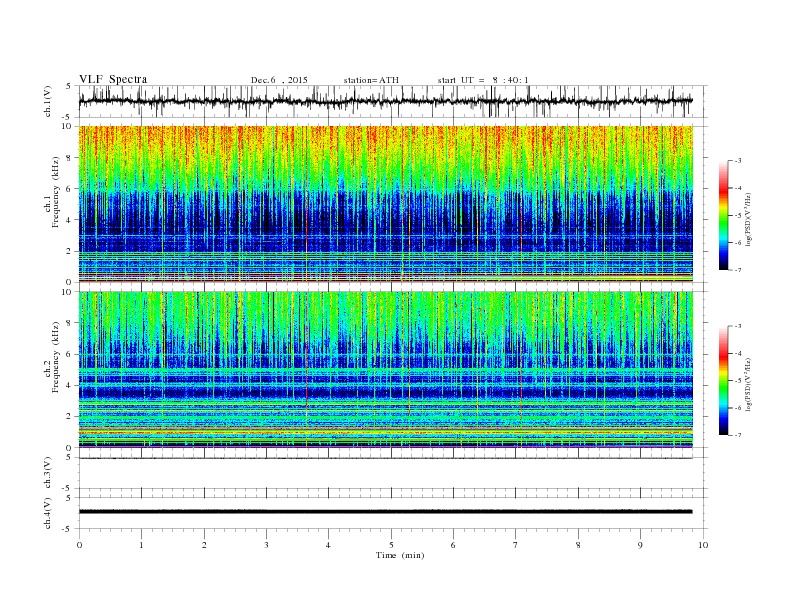The height and width of the screenshot is (612, 792).
Task: Select the "Dec.6 , 2015" date text
Action: [279, 80]
